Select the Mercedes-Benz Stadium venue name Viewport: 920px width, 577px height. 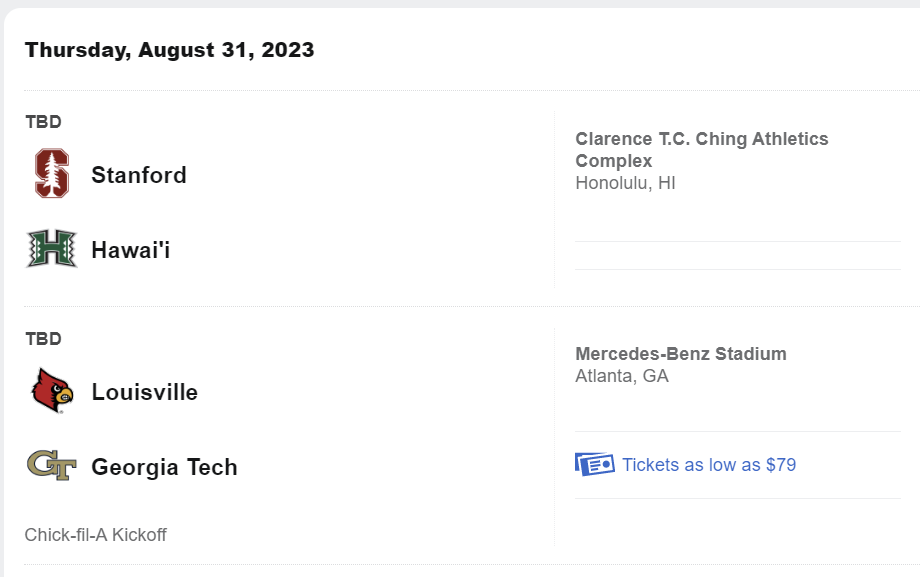pos(681,354)
